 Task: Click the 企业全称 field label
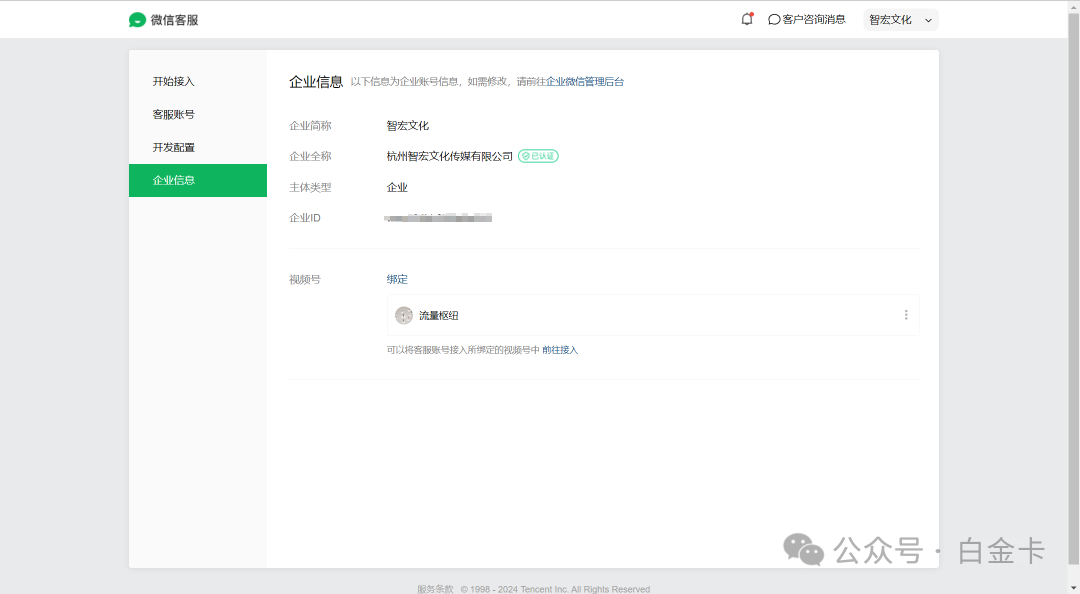(310, 156)
